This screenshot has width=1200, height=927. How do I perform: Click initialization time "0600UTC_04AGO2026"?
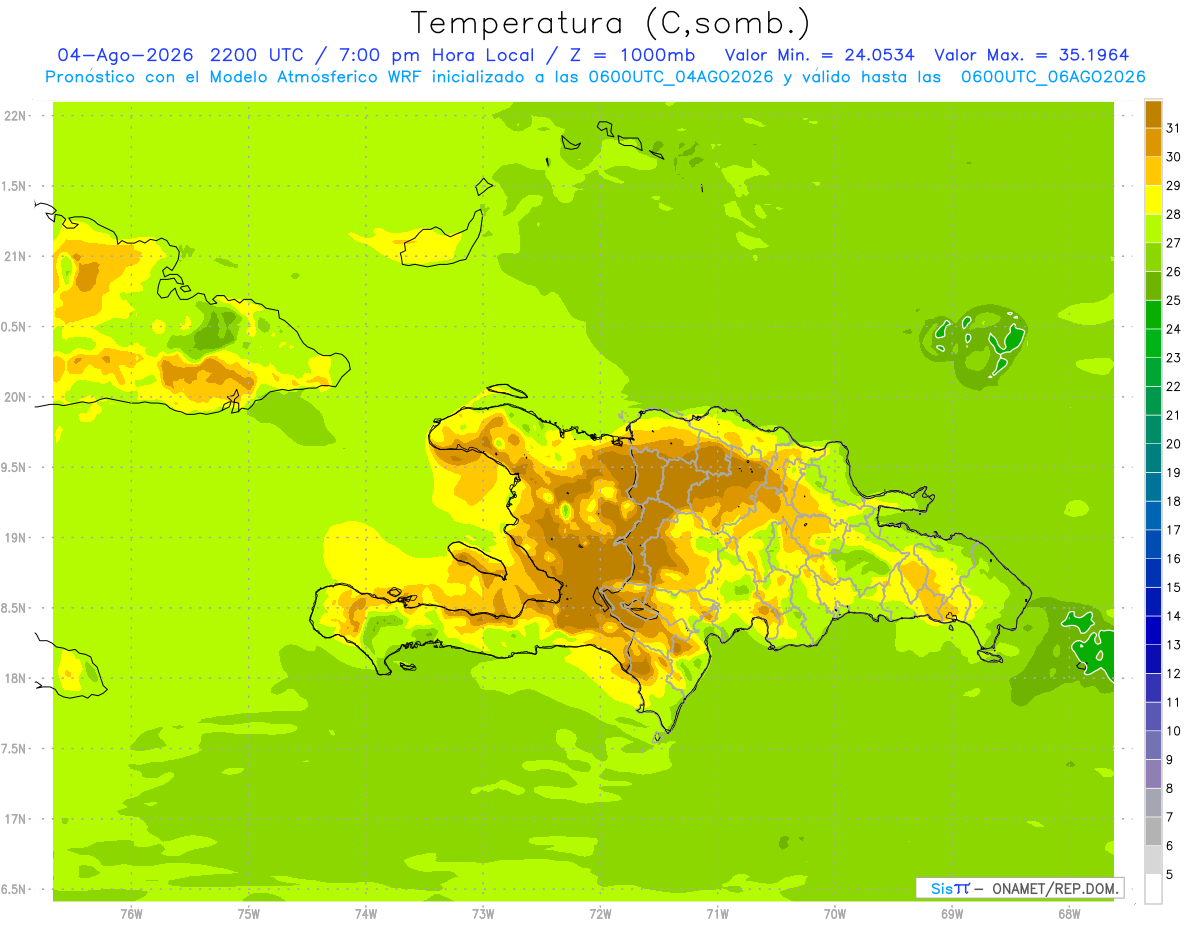tap(678, 77)
